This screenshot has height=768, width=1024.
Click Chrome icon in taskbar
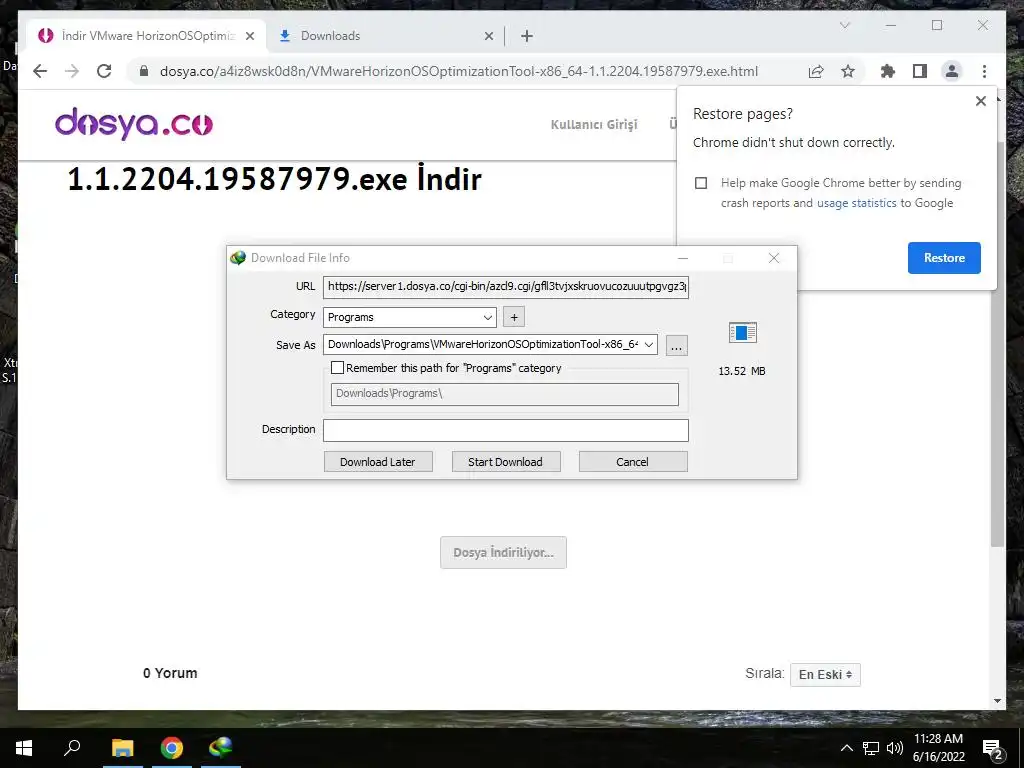coord(172,748)
